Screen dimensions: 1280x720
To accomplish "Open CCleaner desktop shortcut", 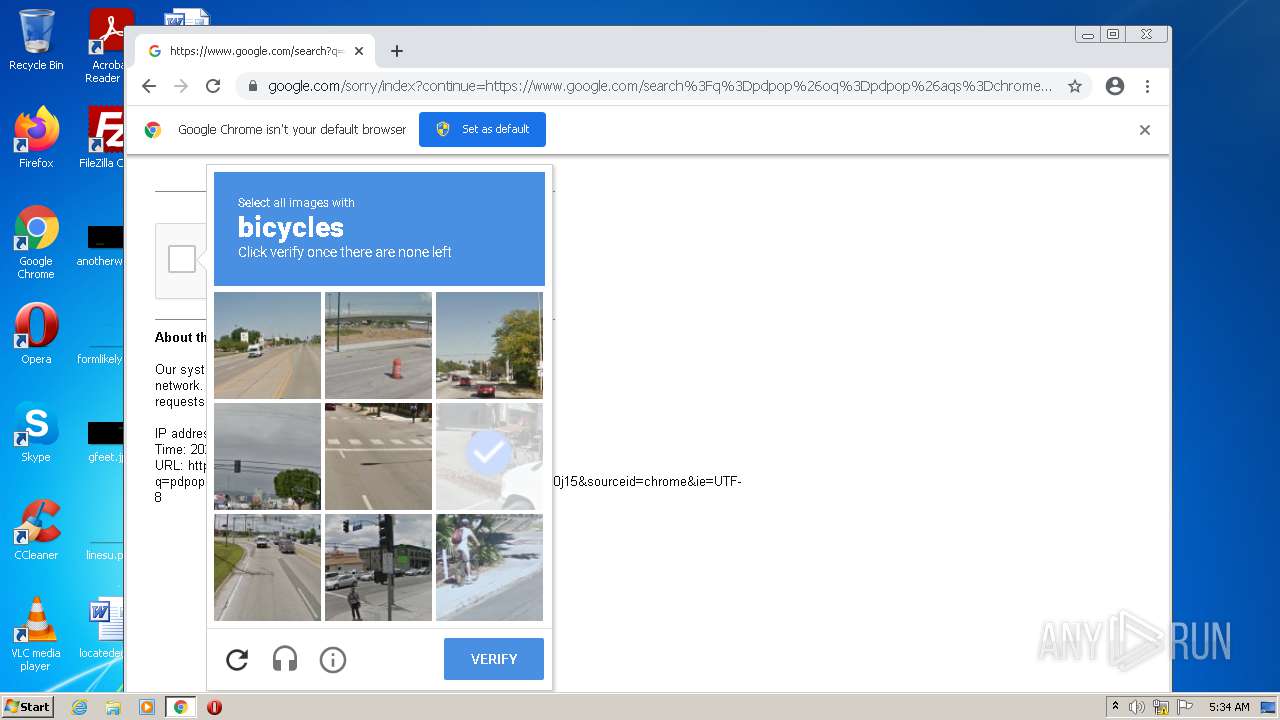I will click(x=36, y=530).
